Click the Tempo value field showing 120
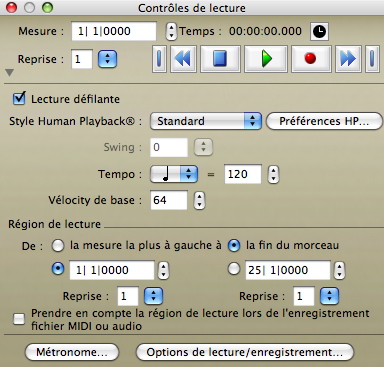 243,174
